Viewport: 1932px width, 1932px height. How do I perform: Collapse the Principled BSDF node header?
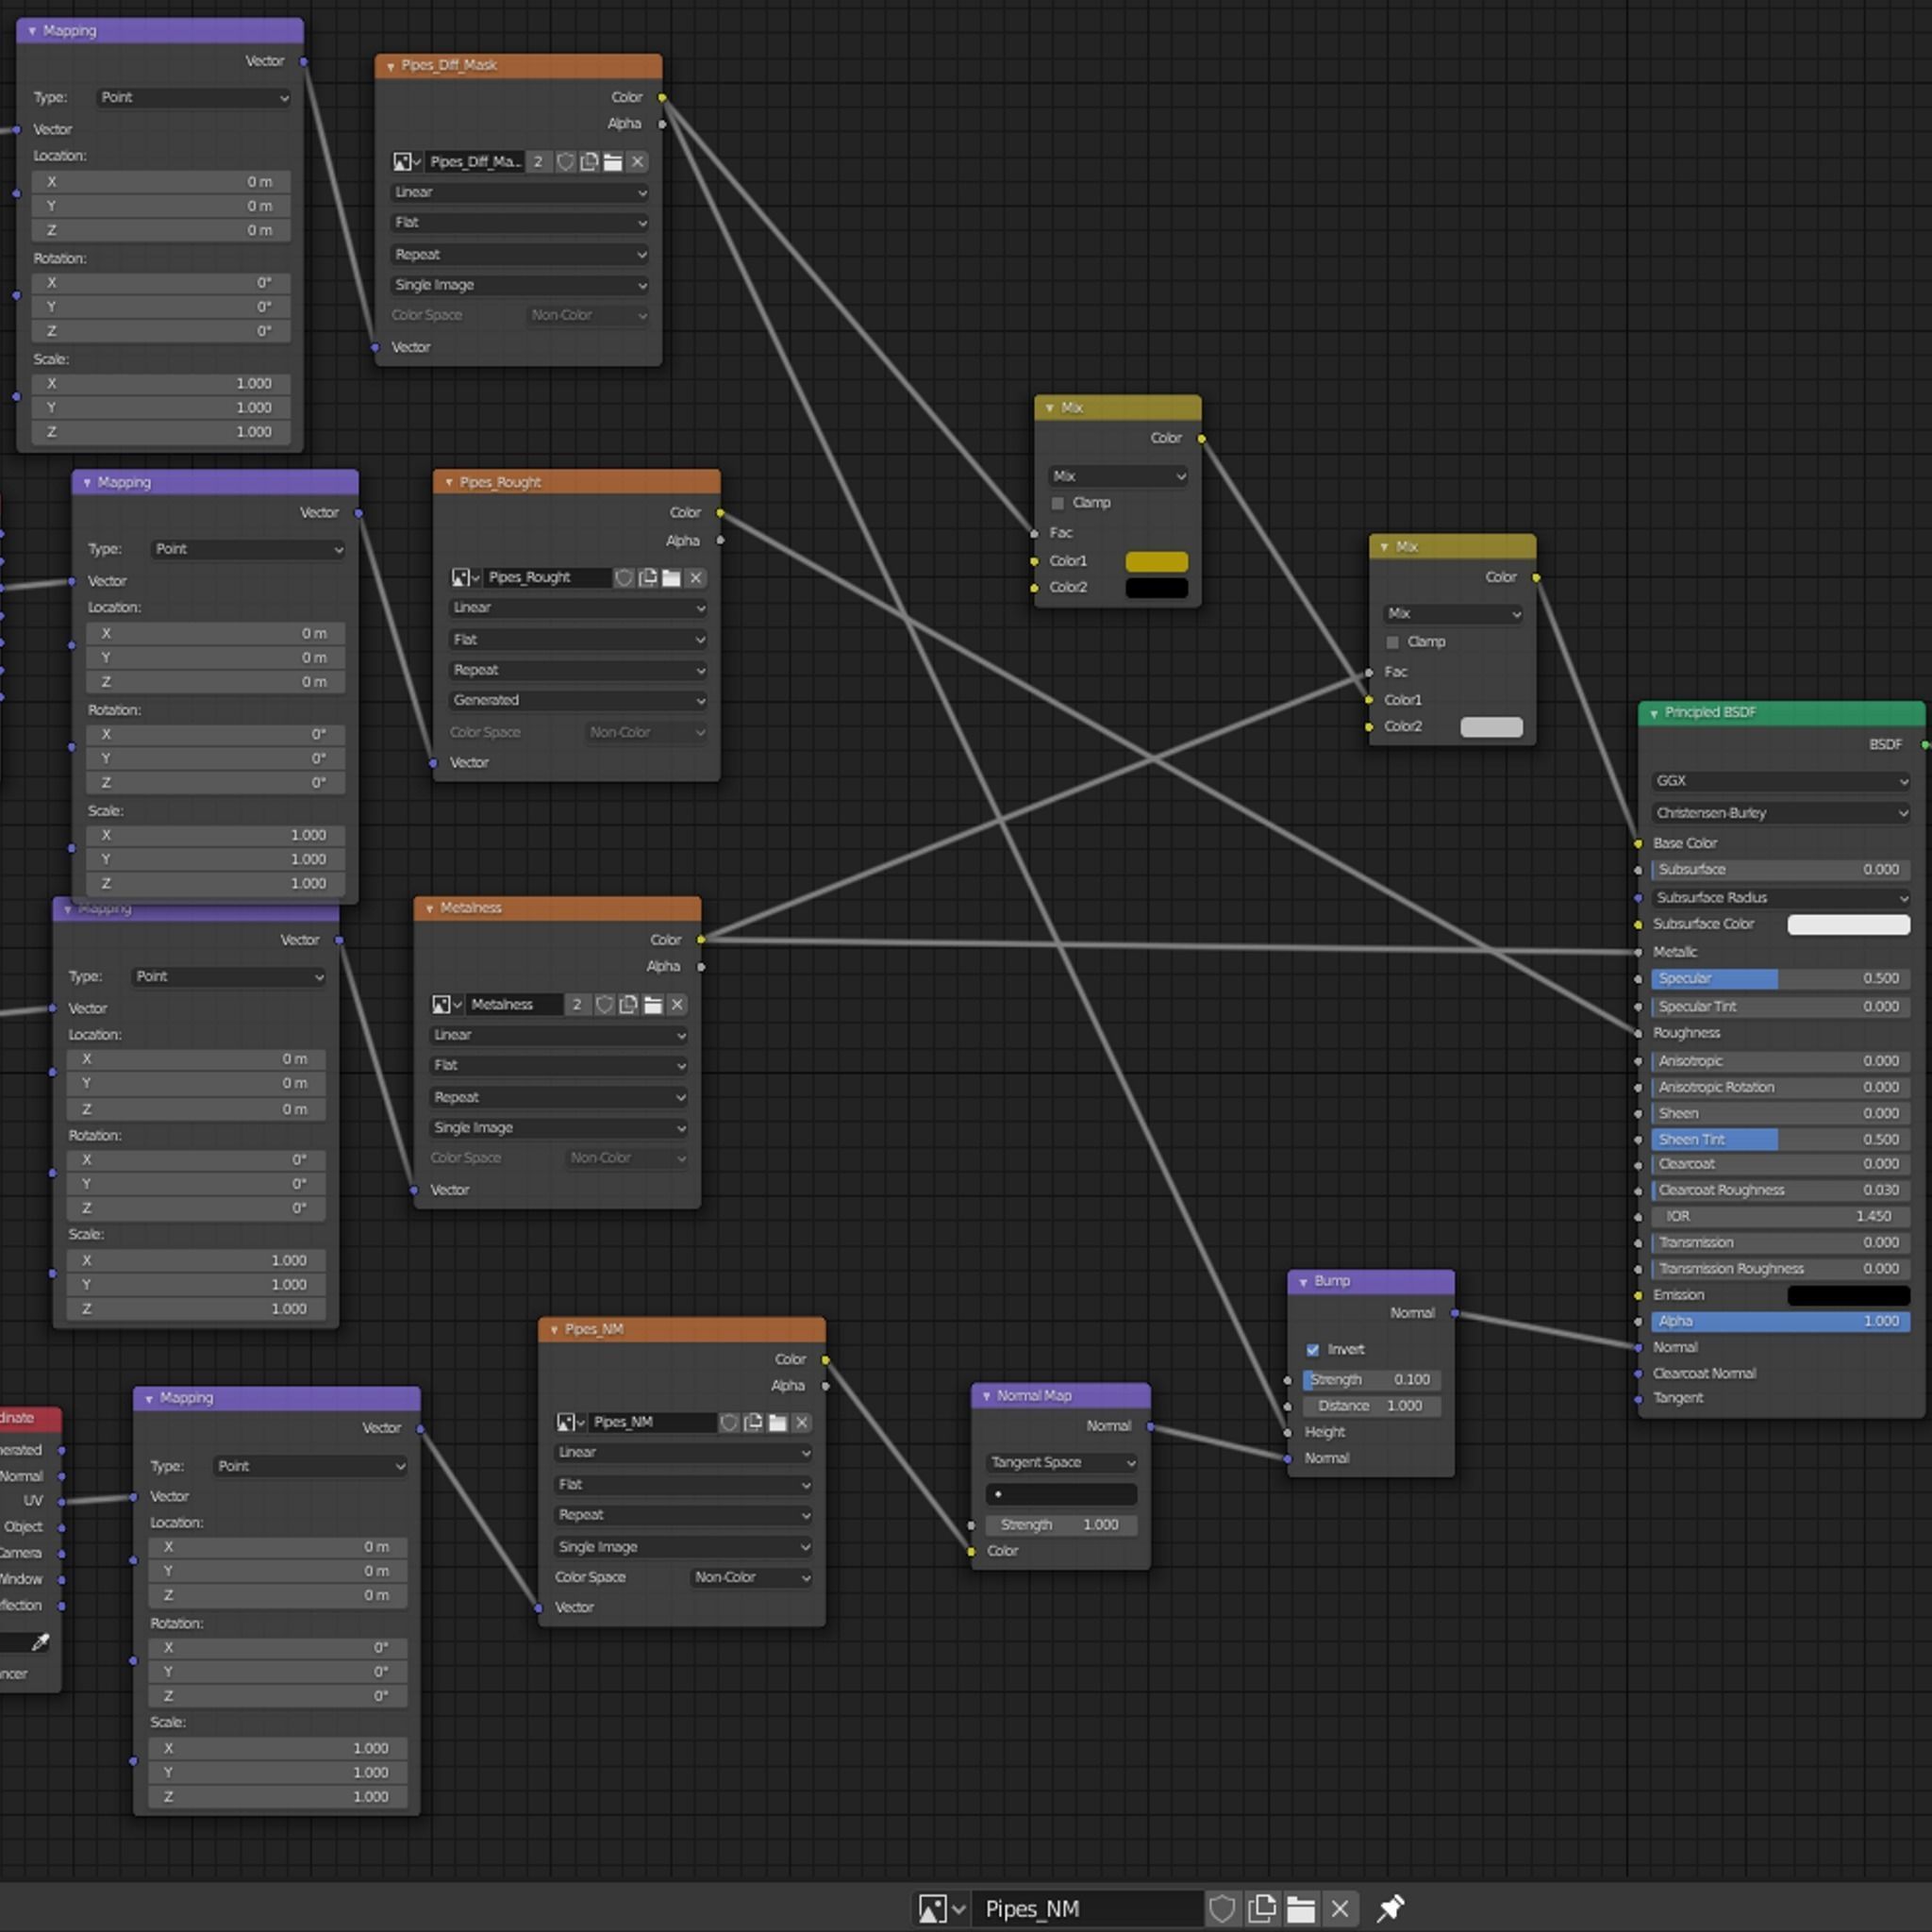pyautogui.click(x=1654, y=713)
